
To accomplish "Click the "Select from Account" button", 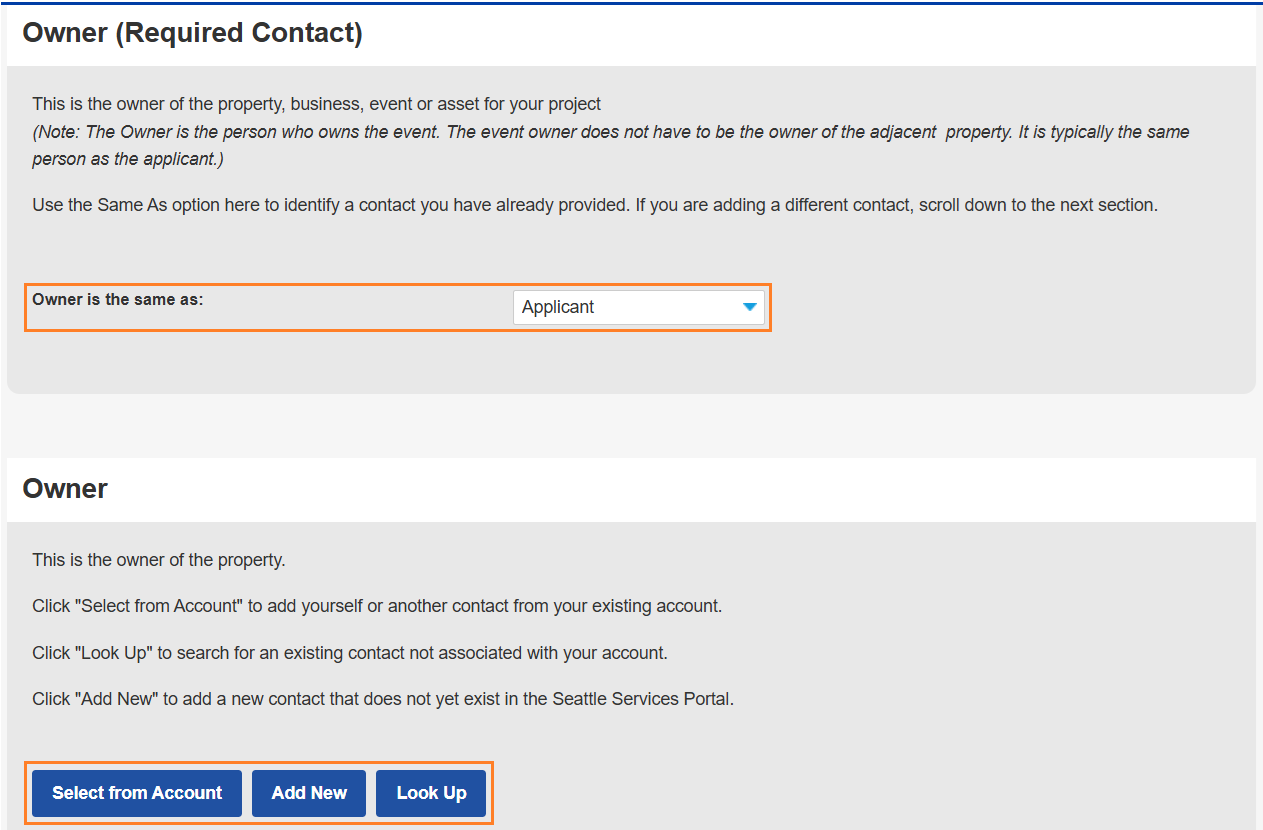I will click(137, 793).
